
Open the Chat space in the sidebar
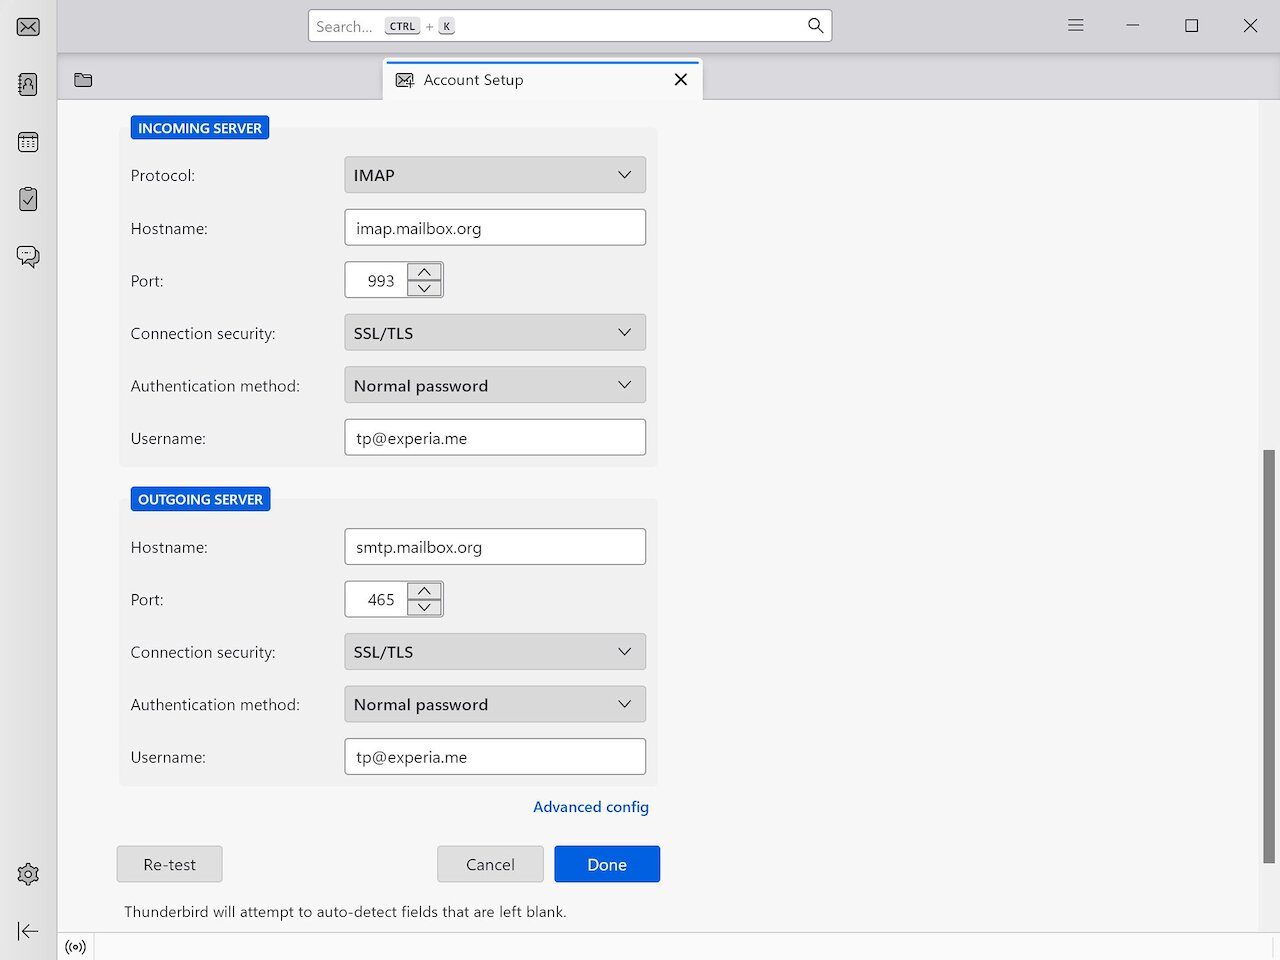27,256
